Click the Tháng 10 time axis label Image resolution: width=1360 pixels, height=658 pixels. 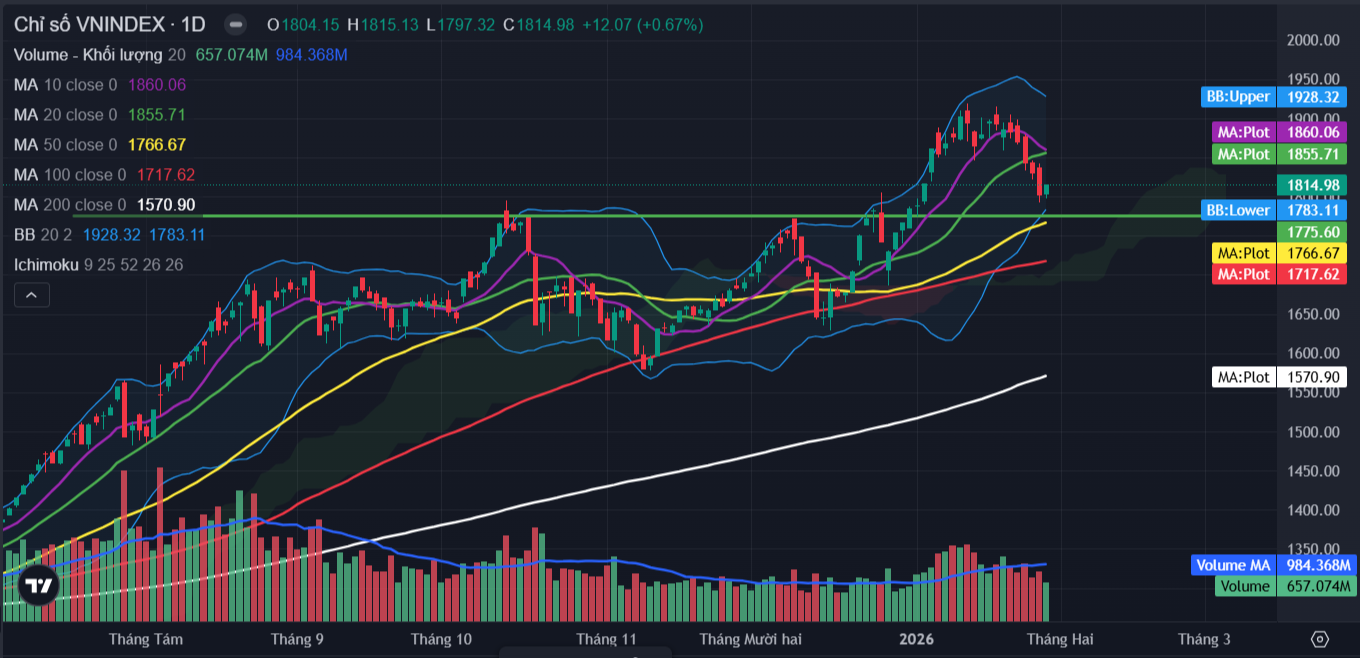point(441,639)
